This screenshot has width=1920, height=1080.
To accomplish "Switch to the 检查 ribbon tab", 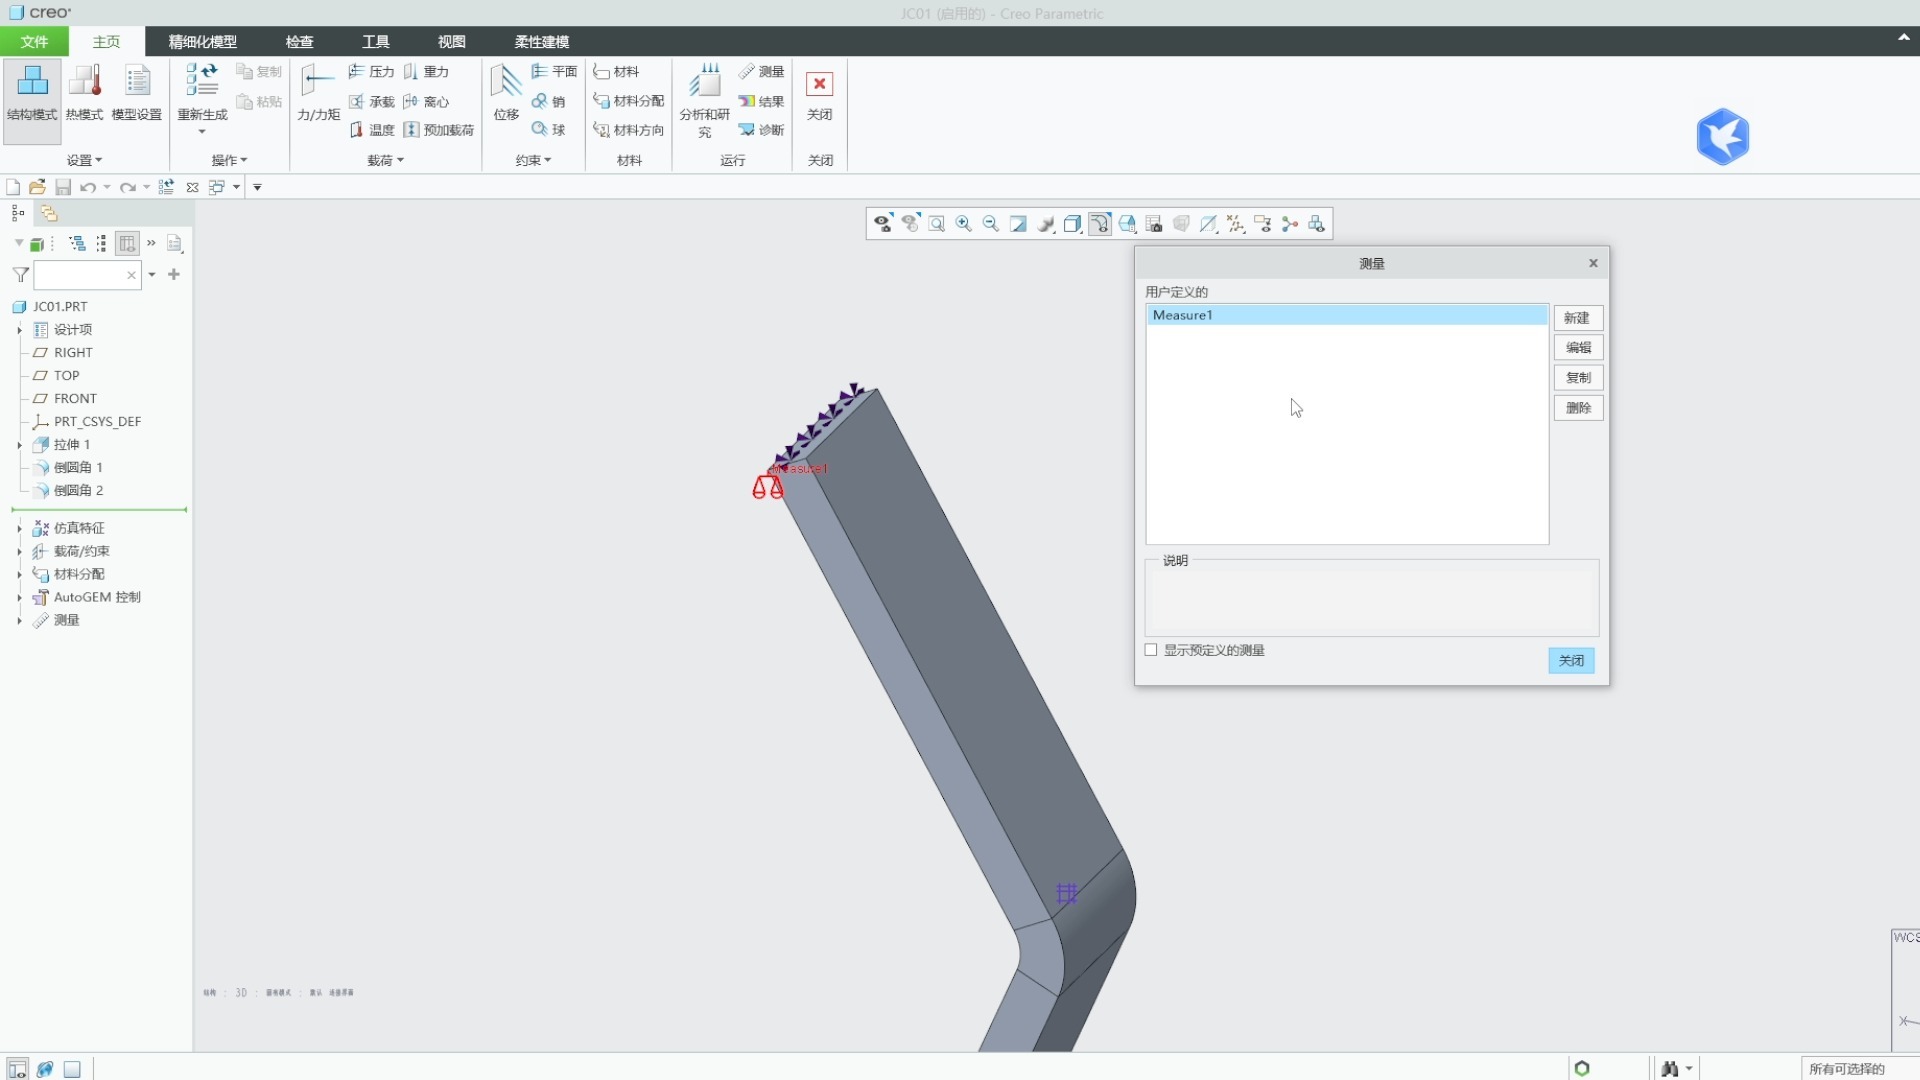I will (x=299, y=41).
